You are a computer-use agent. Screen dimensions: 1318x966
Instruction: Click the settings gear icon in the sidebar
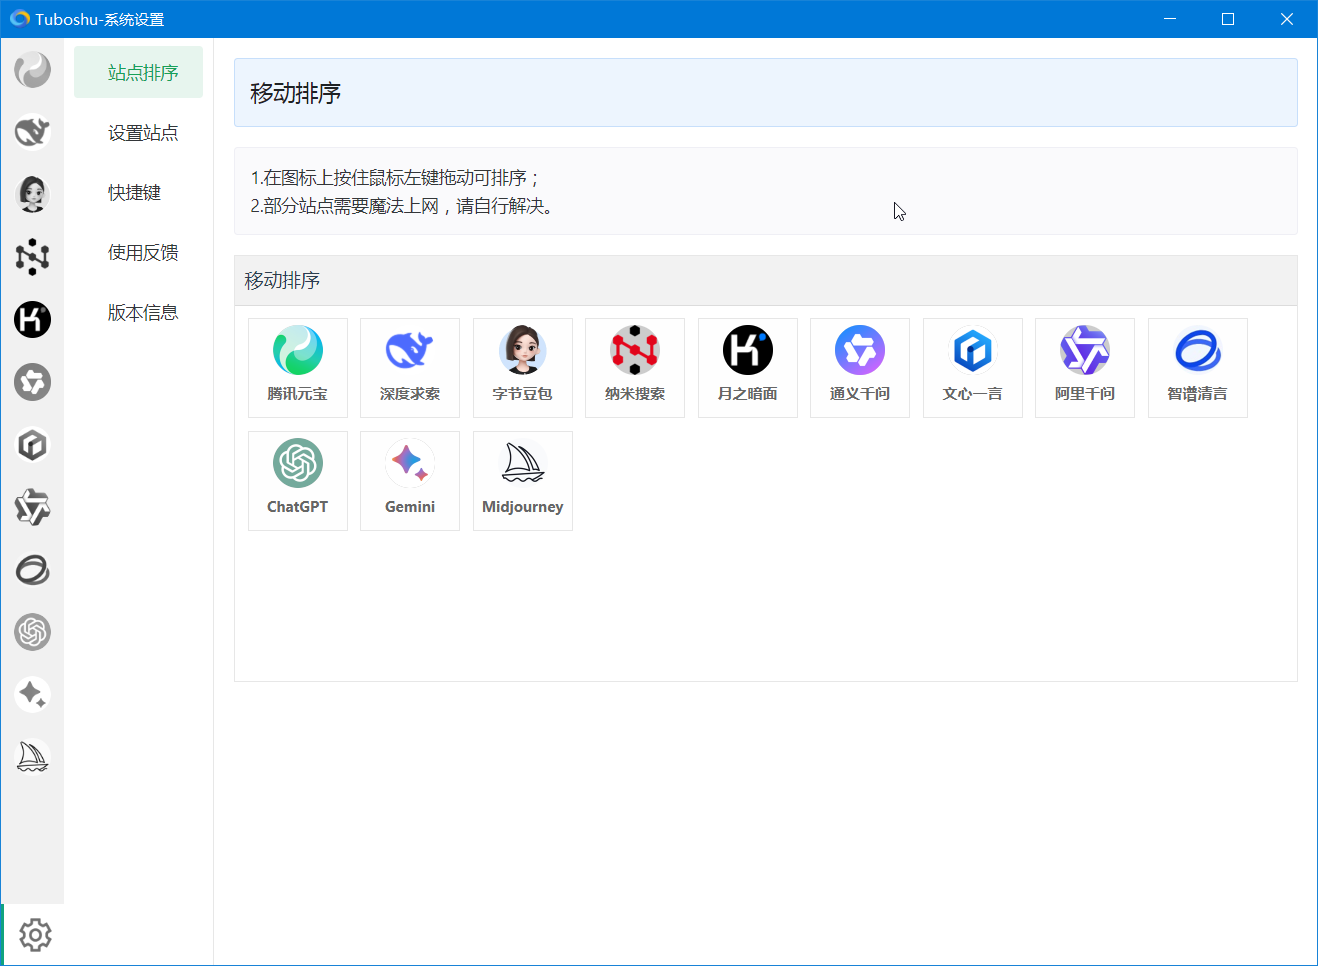35,935
